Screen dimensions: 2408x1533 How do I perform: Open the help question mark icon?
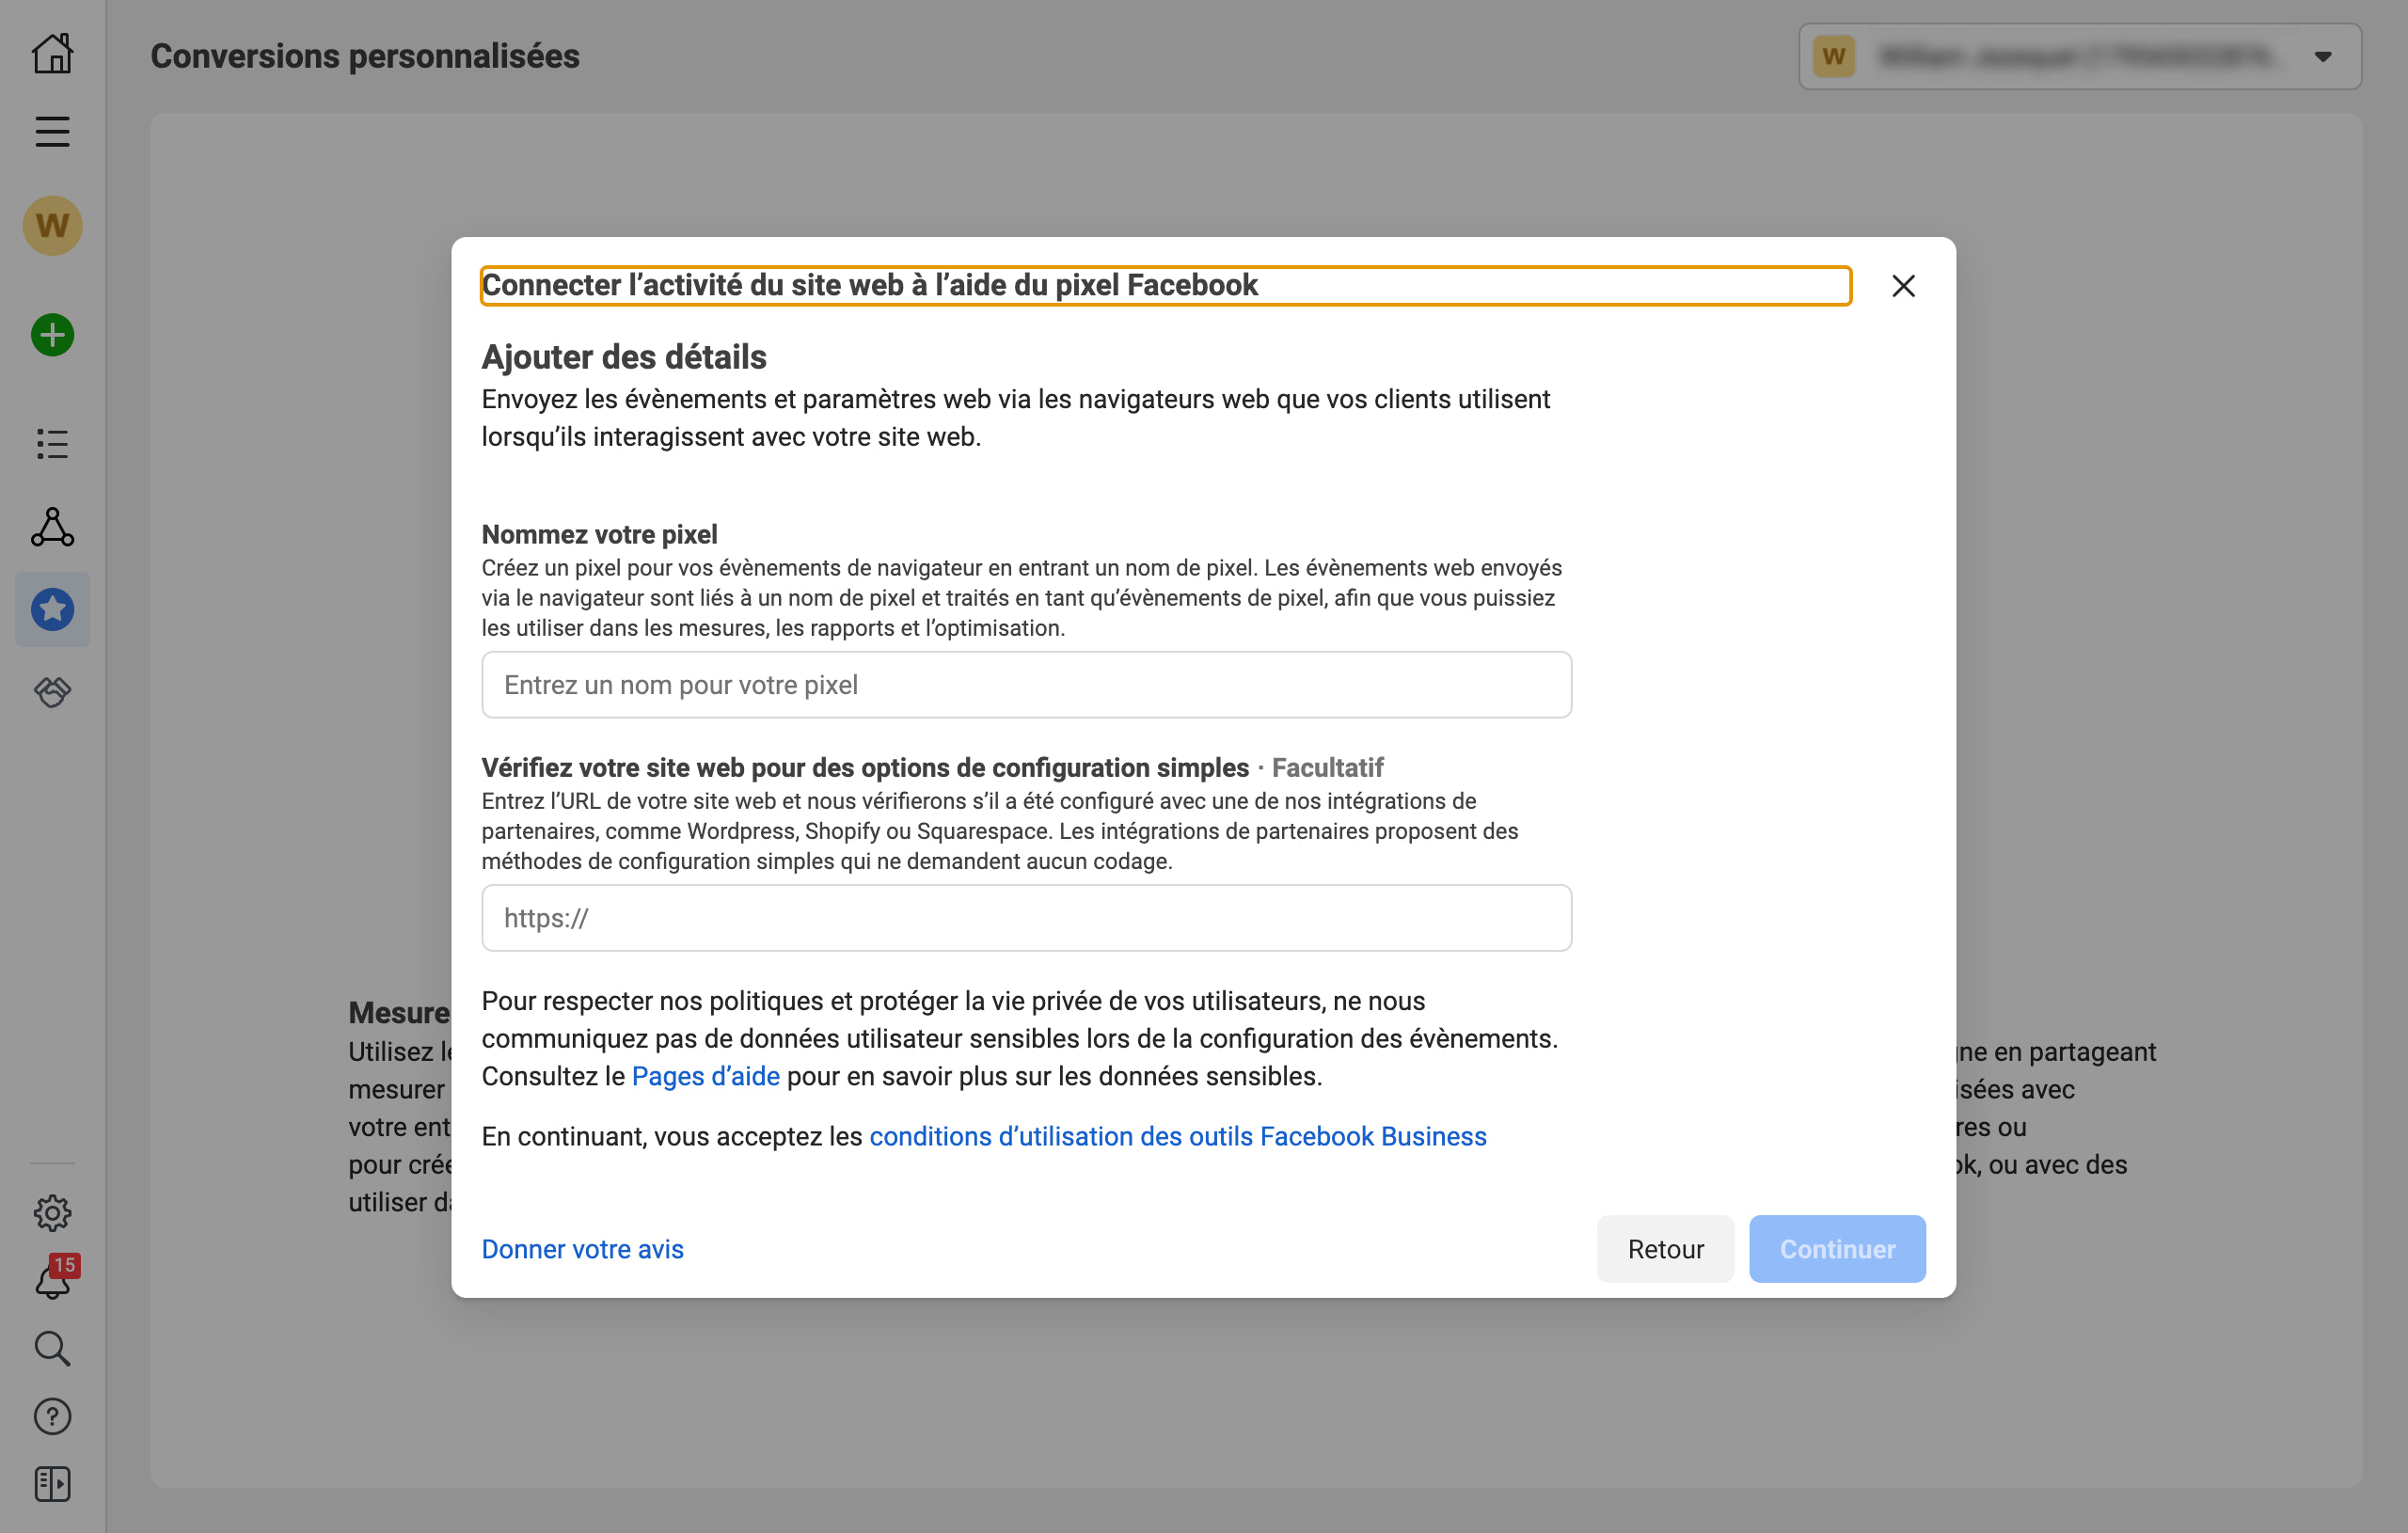pos(52,1416)
